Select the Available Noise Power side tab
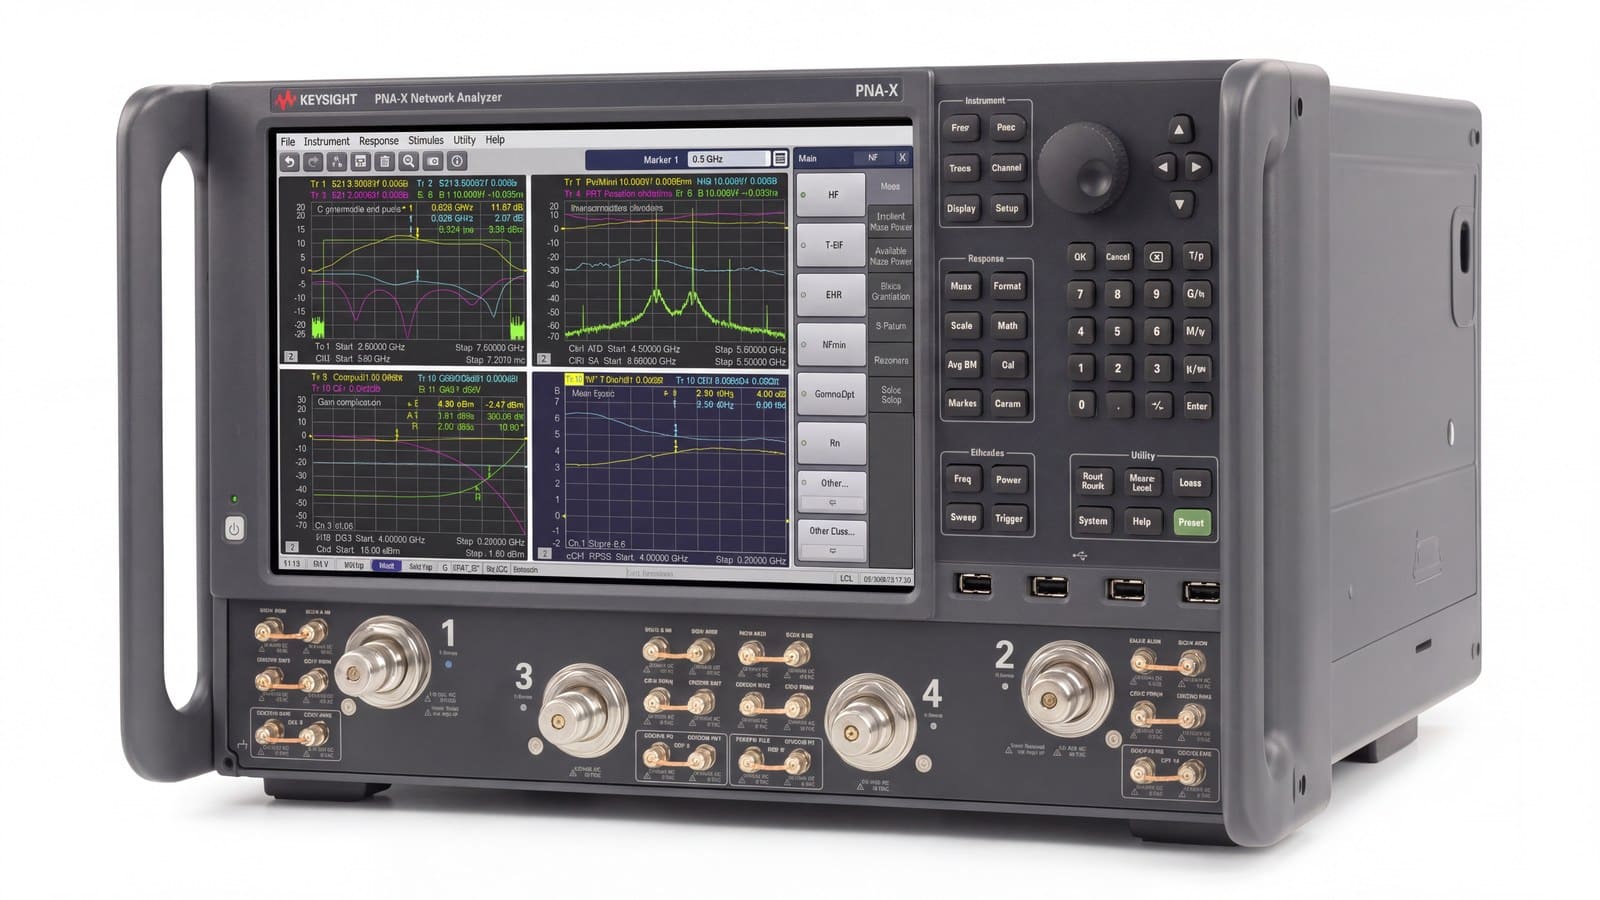 point(890,256)
